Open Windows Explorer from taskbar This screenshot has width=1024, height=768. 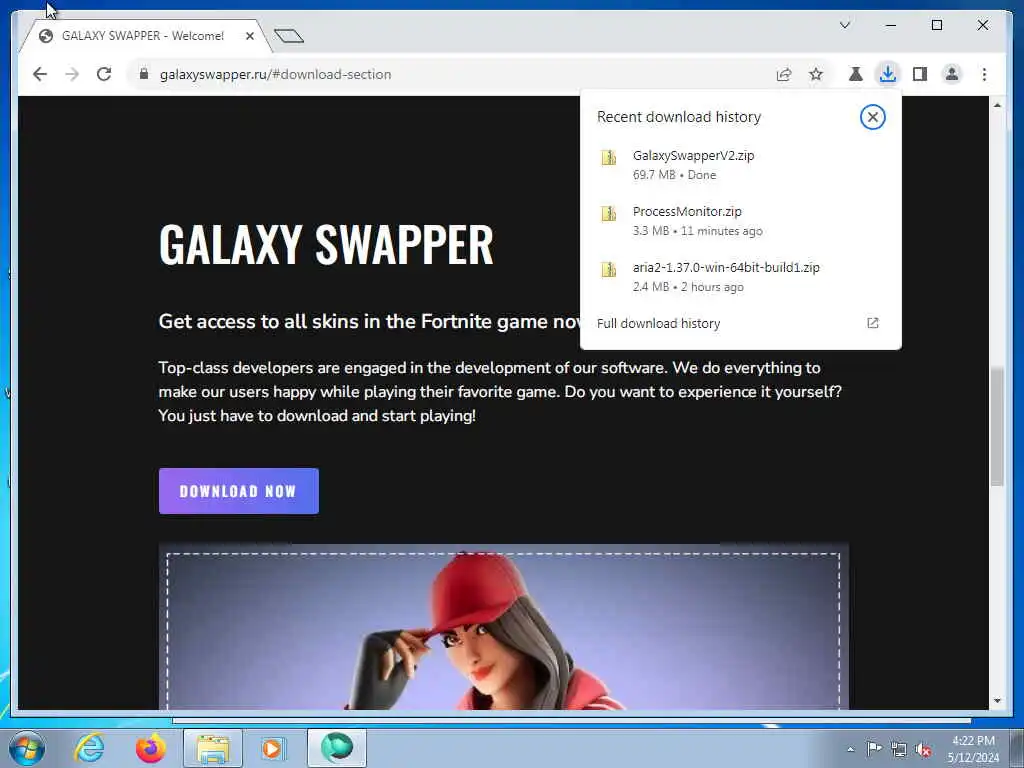pos(212,748)
